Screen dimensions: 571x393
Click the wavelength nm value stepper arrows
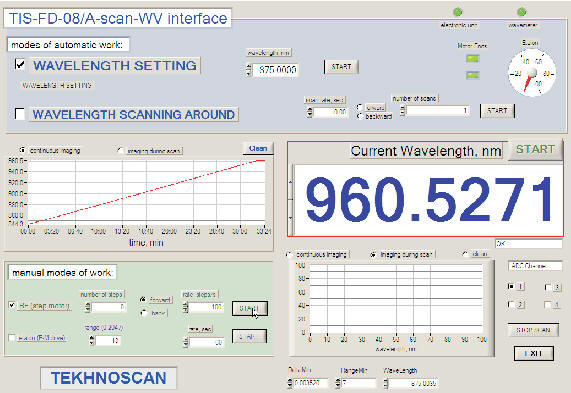click(x=249, y=70)
